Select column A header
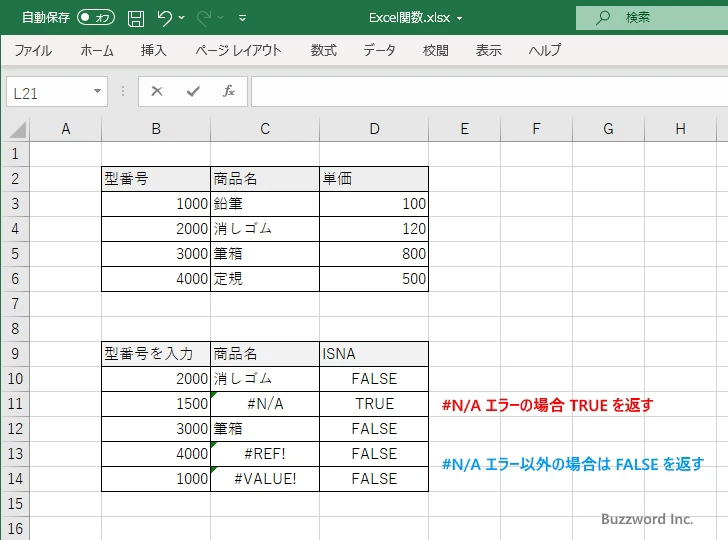Image resolution: width=728 pixels, height=540 pixels. pyautogui.click(x=65, y=129)
